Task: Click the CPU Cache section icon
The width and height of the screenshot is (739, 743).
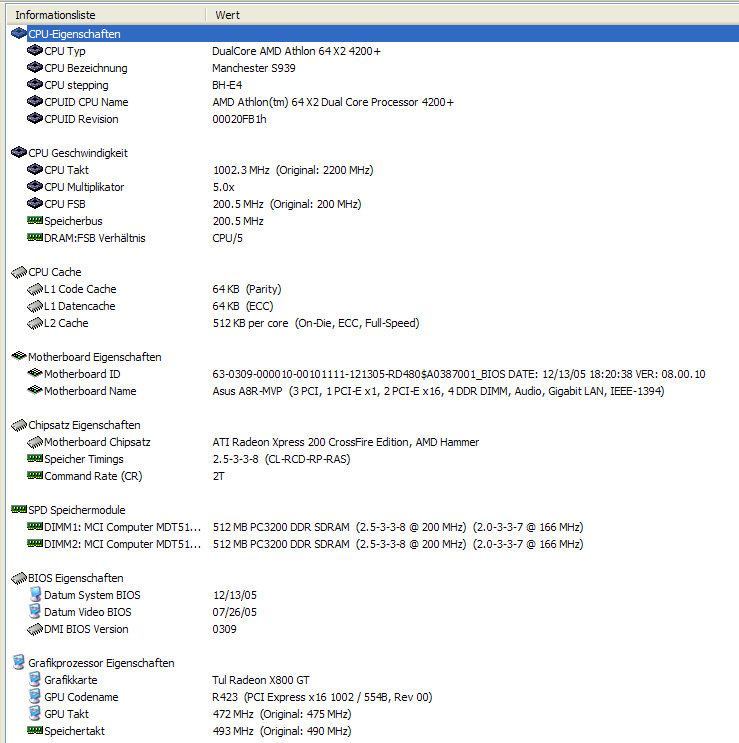Action: tap(19, 272)
